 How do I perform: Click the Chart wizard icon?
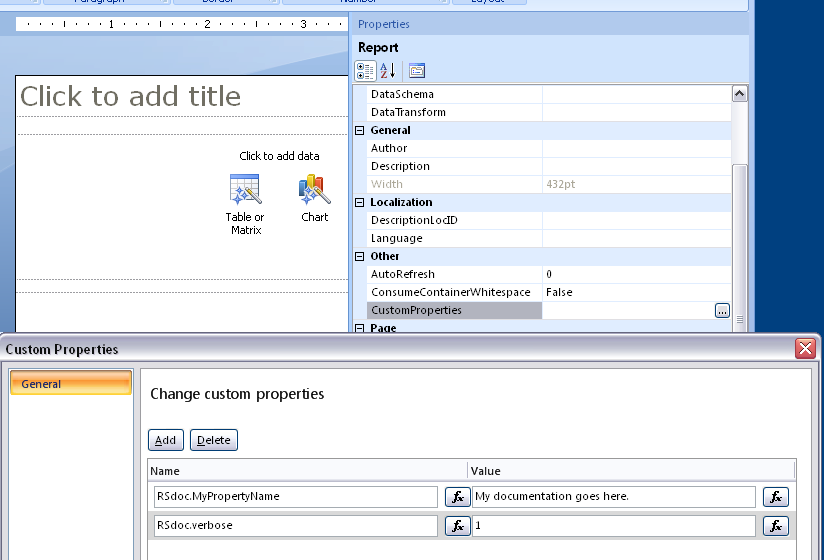click(x=314, y=189)
